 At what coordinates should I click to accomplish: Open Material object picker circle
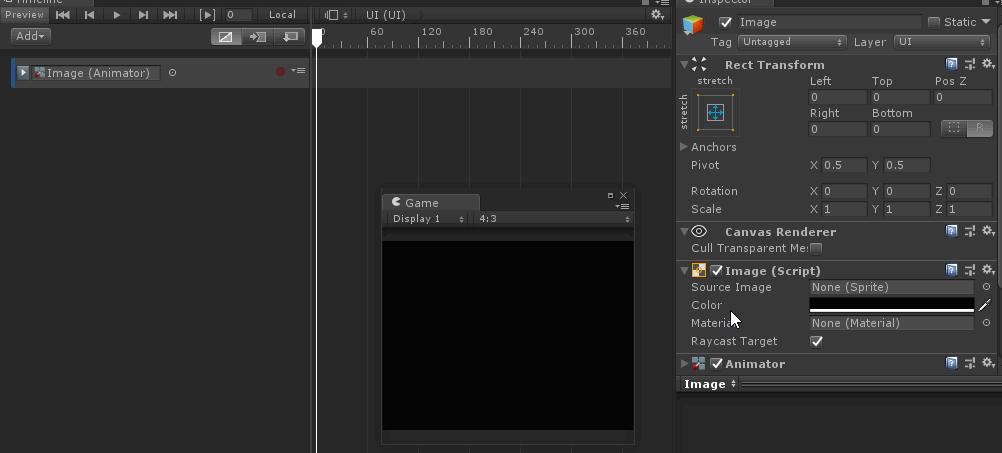click(x=986, y=323)
